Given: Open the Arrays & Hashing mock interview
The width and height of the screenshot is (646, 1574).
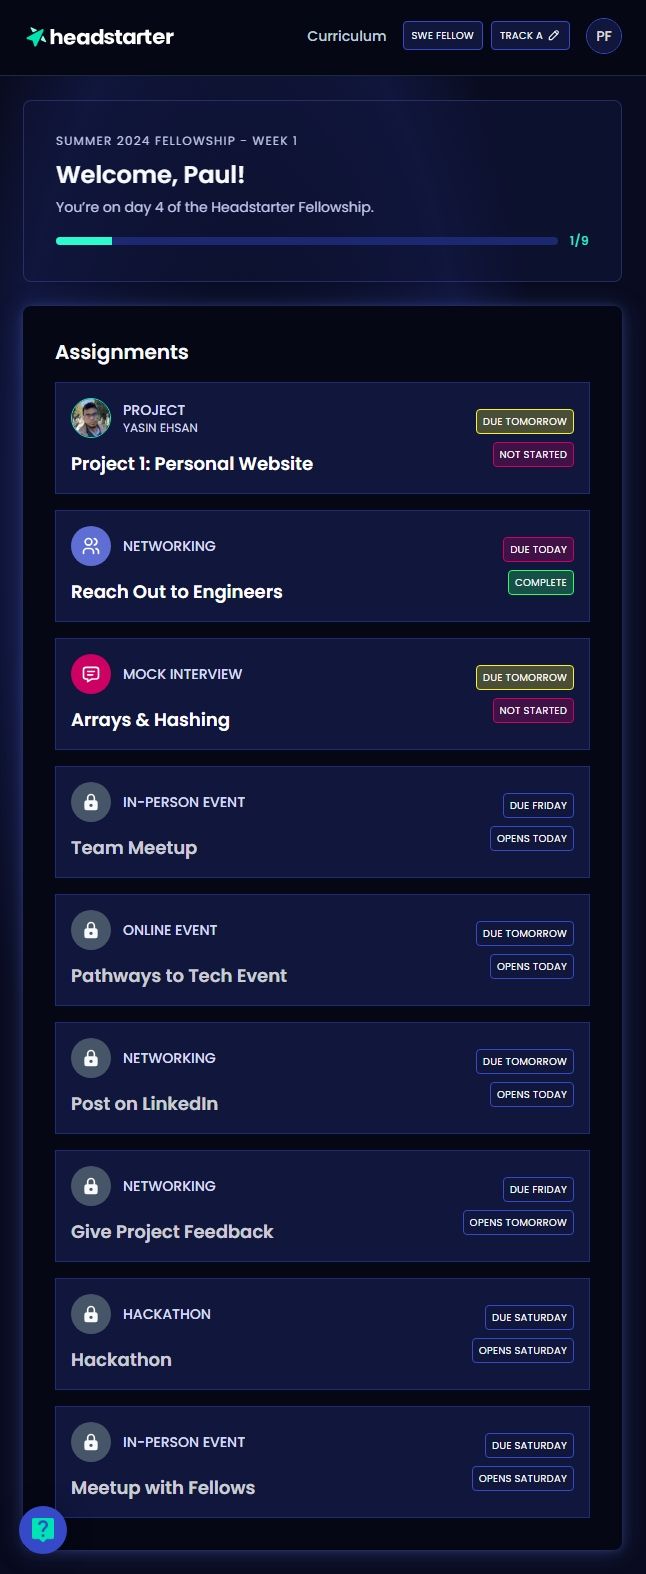Looking at the screenshot, I should [x=322, y=694].
